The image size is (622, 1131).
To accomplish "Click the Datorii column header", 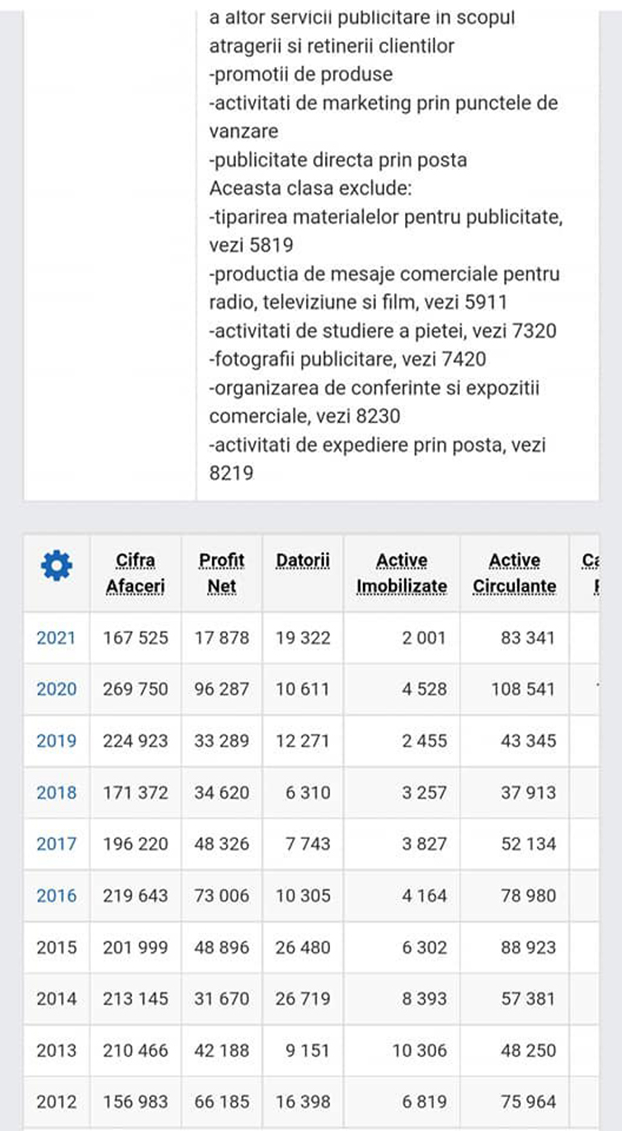I will [x=302, y=561].
